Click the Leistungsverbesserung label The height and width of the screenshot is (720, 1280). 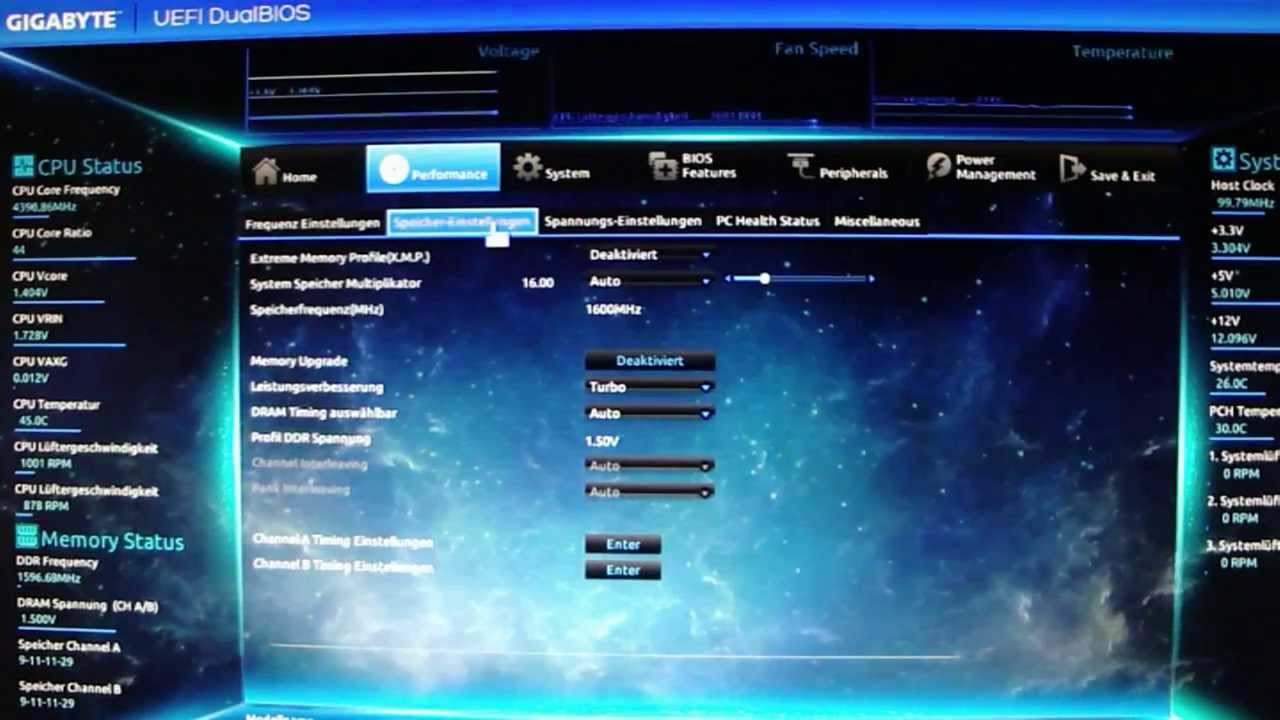(317, 387)
